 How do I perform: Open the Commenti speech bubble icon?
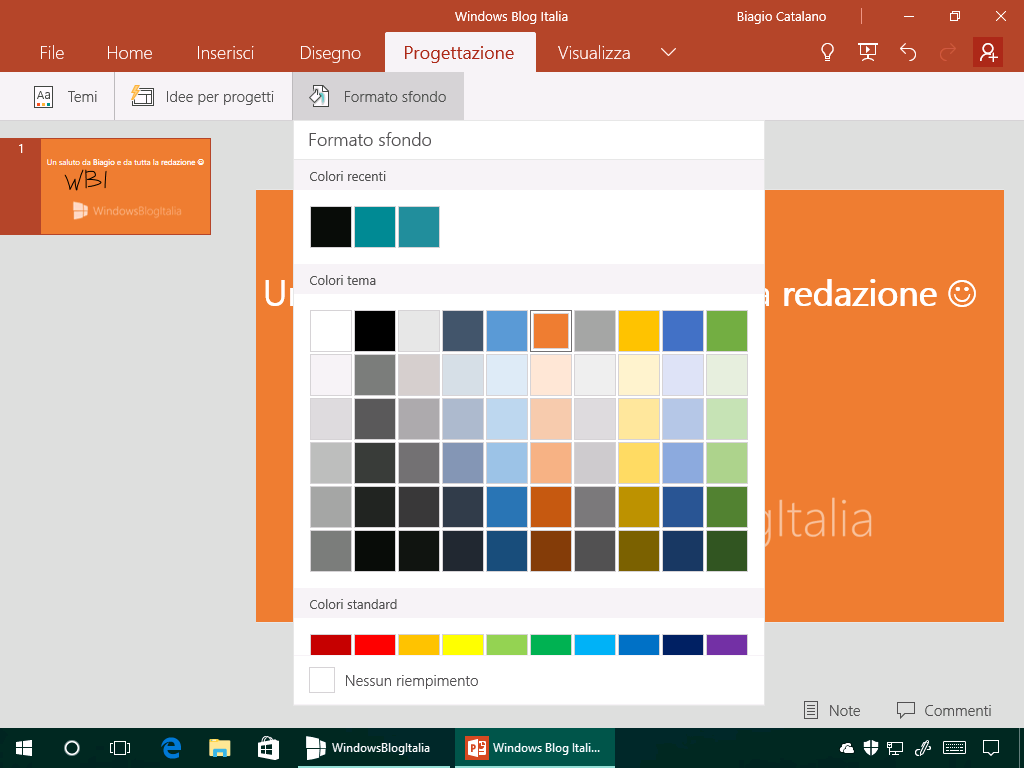tap(906, 711)
